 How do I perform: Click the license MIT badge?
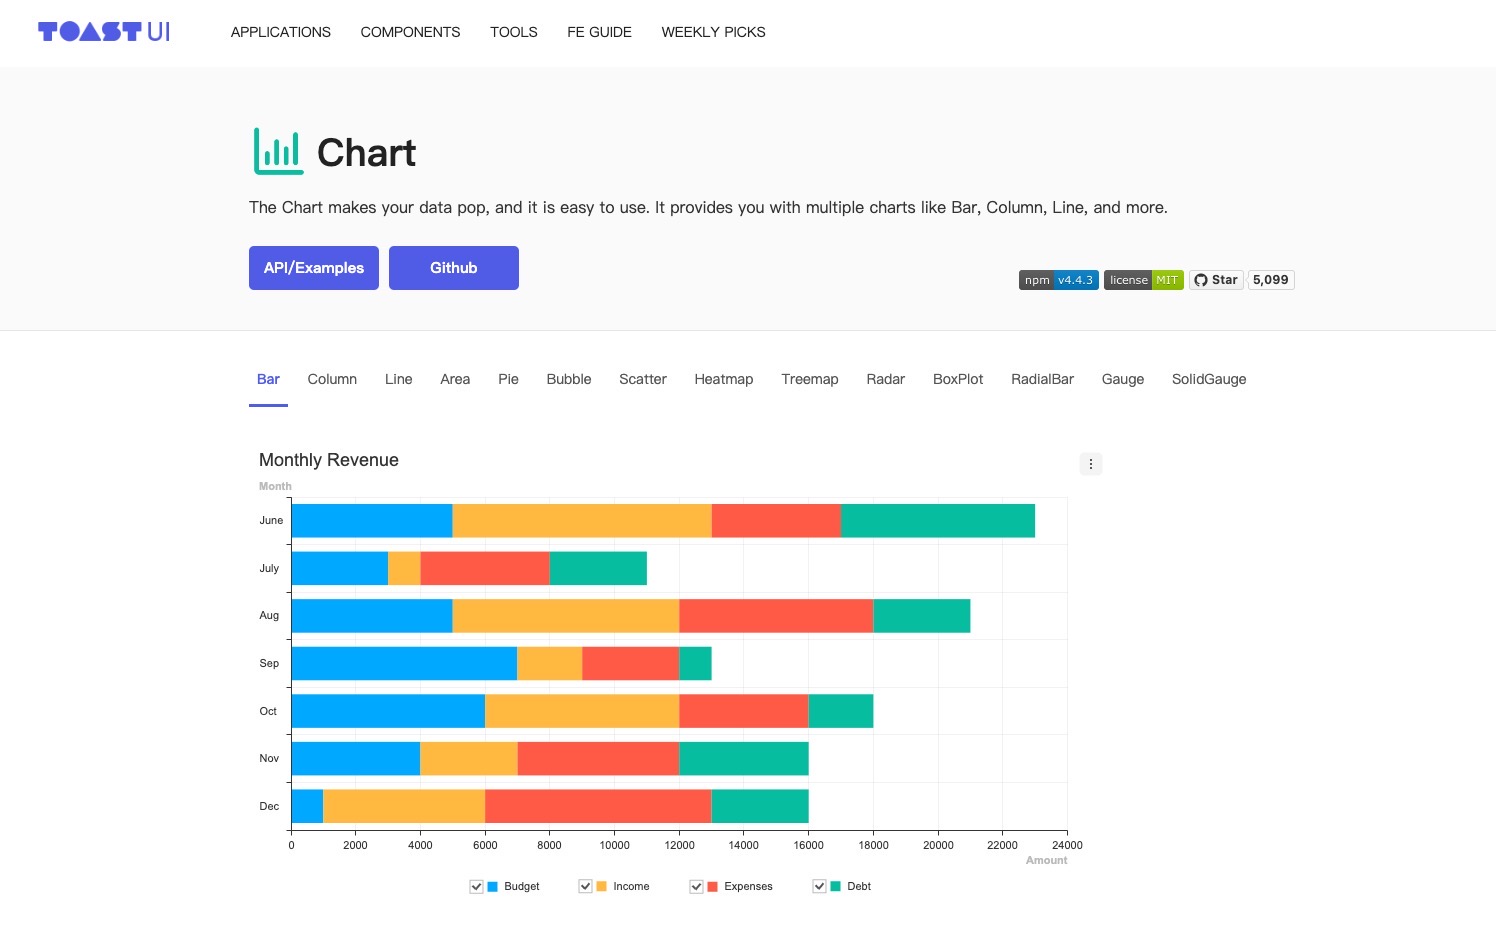(x=1144, y=280)
